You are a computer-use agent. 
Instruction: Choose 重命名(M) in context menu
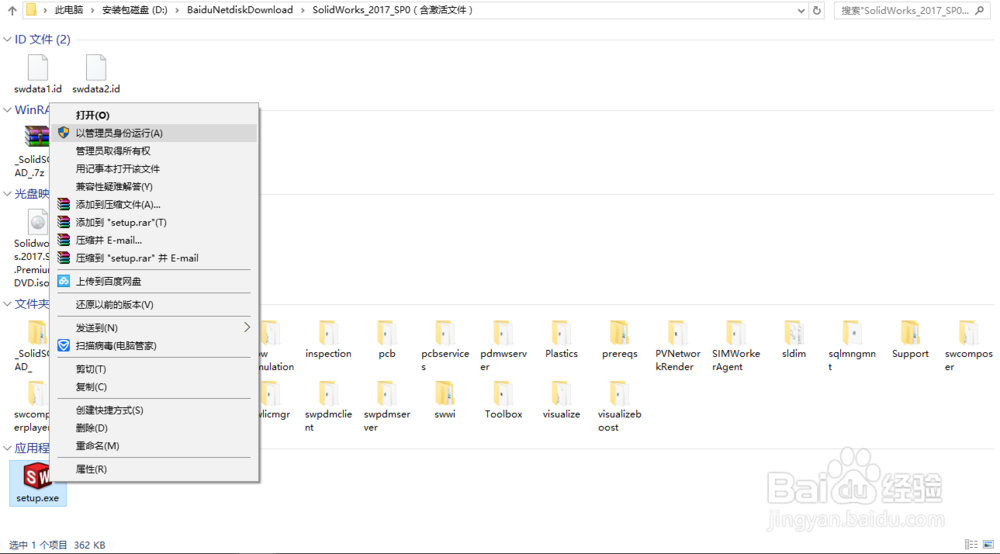pos(154,446)
